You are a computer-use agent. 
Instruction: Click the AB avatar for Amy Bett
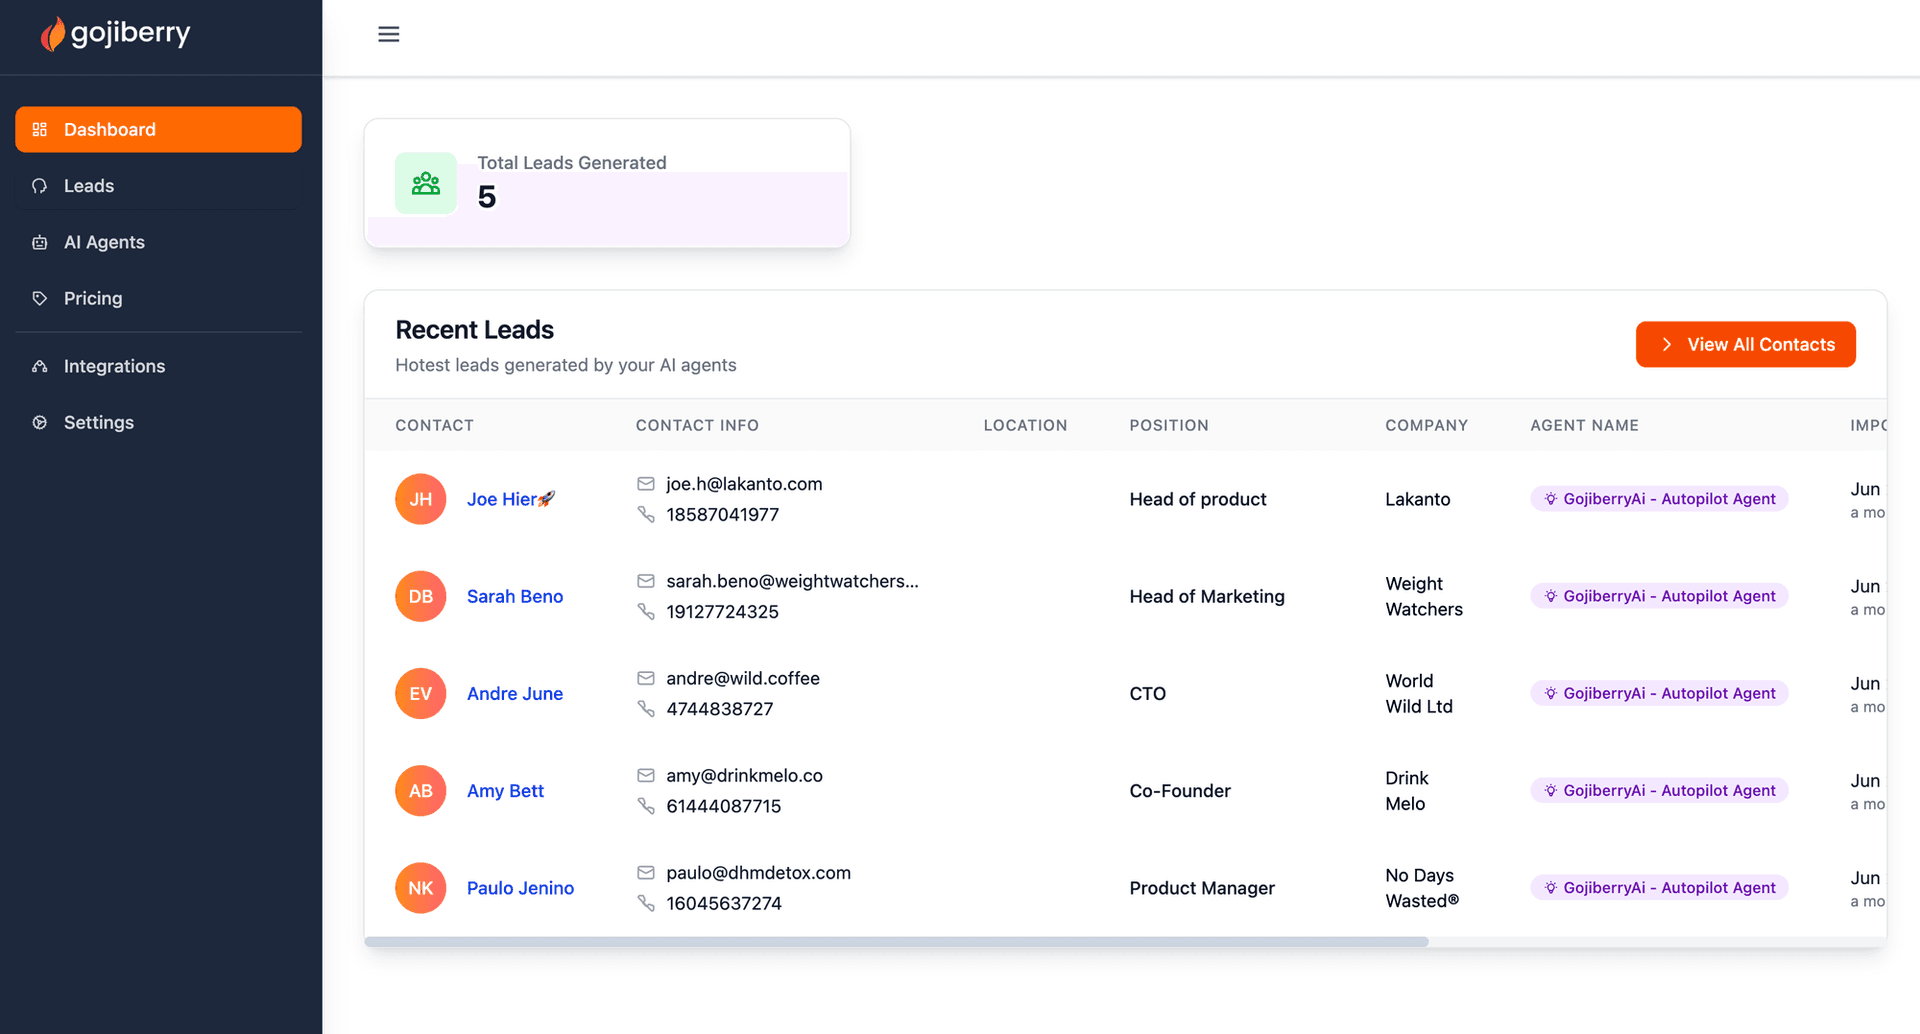(x=421, y=790)
